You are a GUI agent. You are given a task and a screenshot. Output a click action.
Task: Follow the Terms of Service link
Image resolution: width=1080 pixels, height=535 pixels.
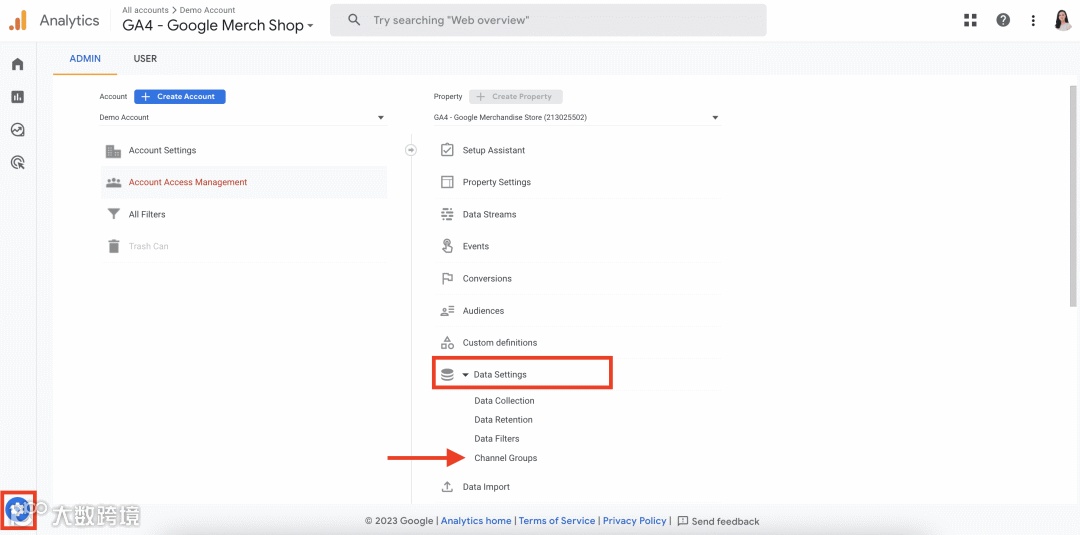(x=557, y=521)
